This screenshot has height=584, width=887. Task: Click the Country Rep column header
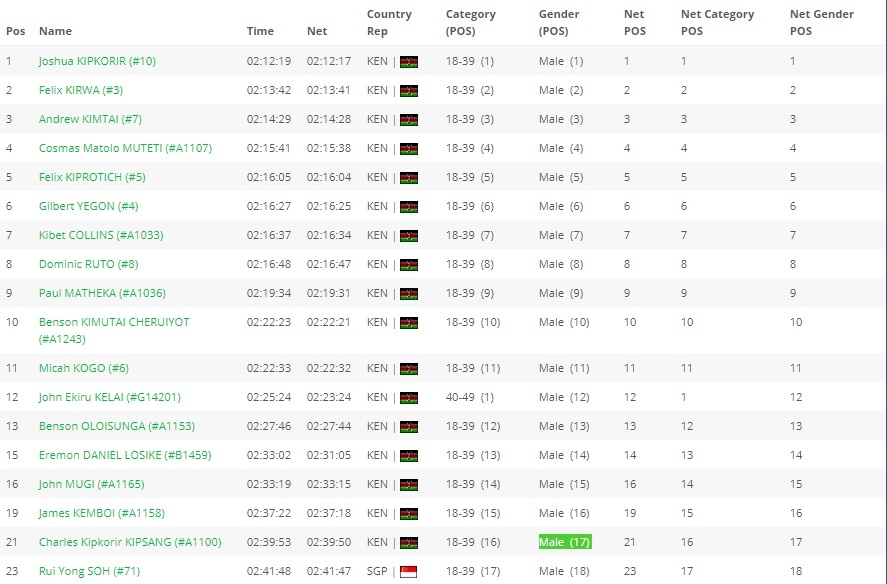[389, 23]
